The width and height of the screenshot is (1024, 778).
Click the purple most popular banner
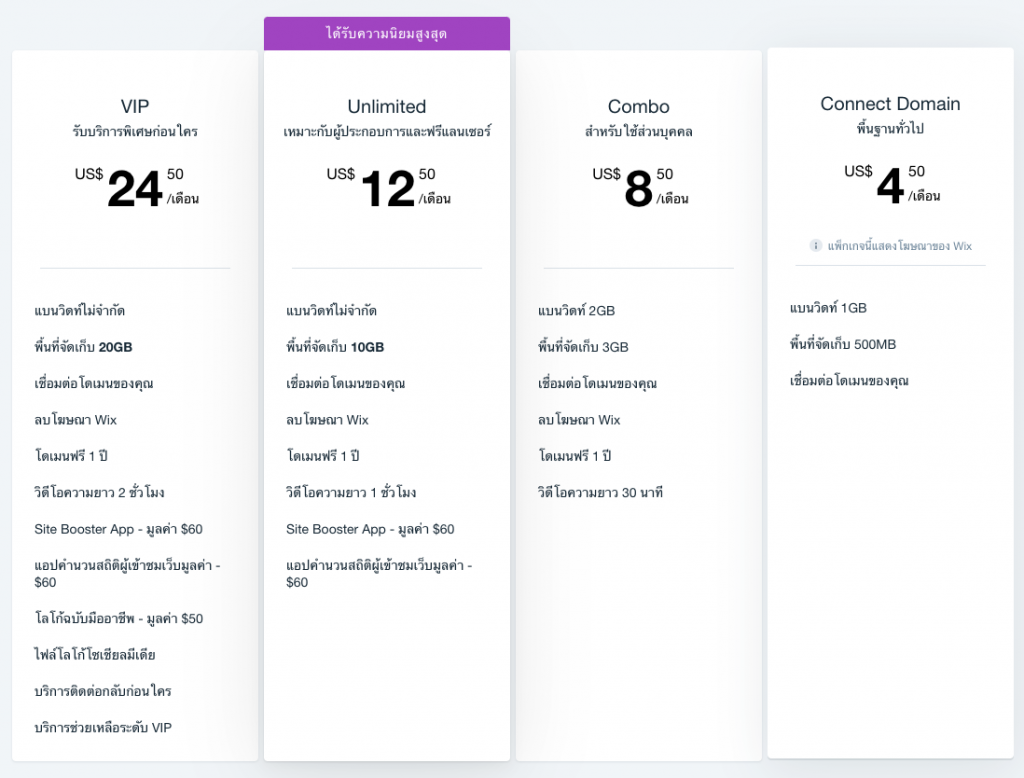tap(387, 33)
